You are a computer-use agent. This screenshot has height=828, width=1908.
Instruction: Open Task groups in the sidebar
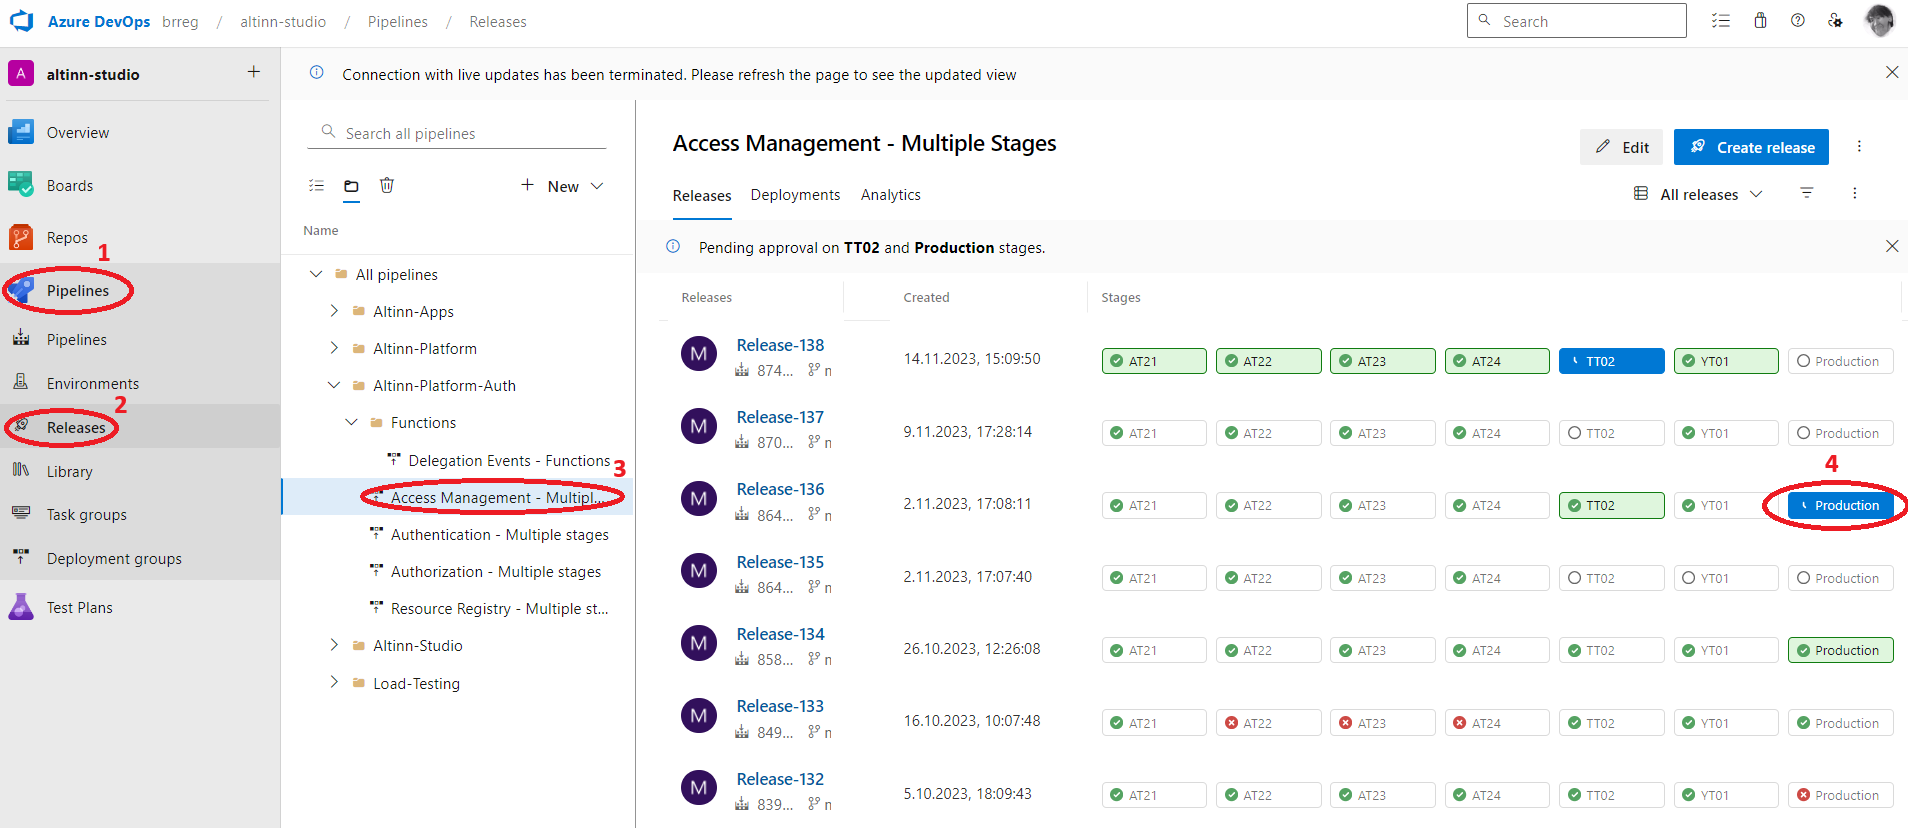coord(87,514)
